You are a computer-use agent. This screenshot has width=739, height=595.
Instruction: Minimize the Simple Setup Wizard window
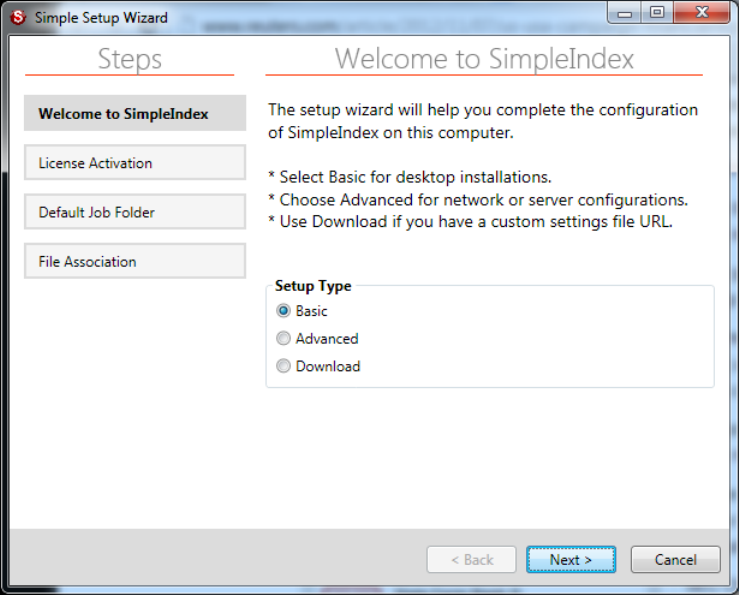(x=625, y=14)
